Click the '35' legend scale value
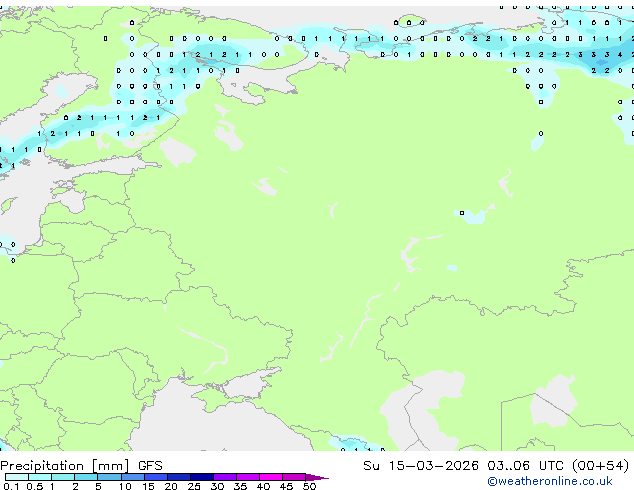 coord(240,486)
